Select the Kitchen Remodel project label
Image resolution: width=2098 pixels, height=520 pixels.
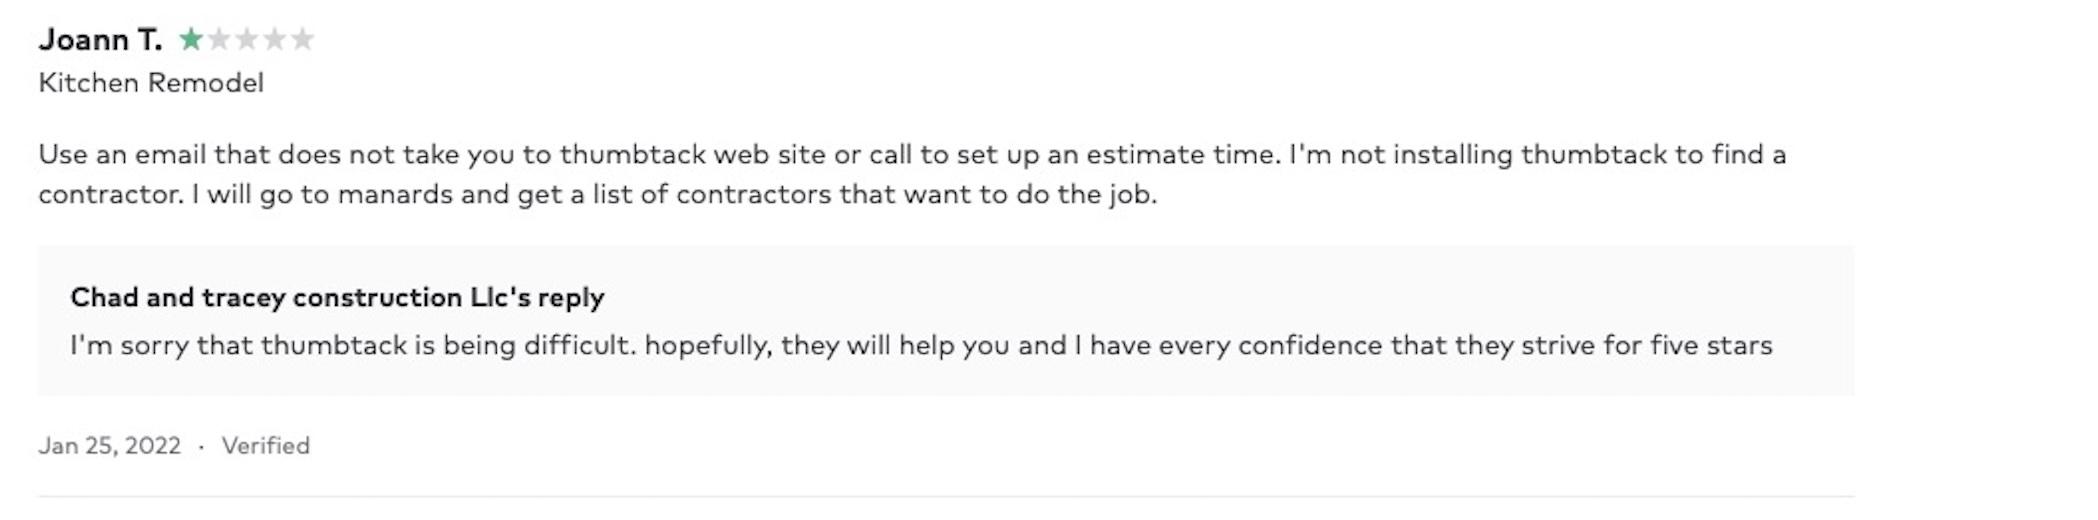pyautogui.click(x=151, y=83)
